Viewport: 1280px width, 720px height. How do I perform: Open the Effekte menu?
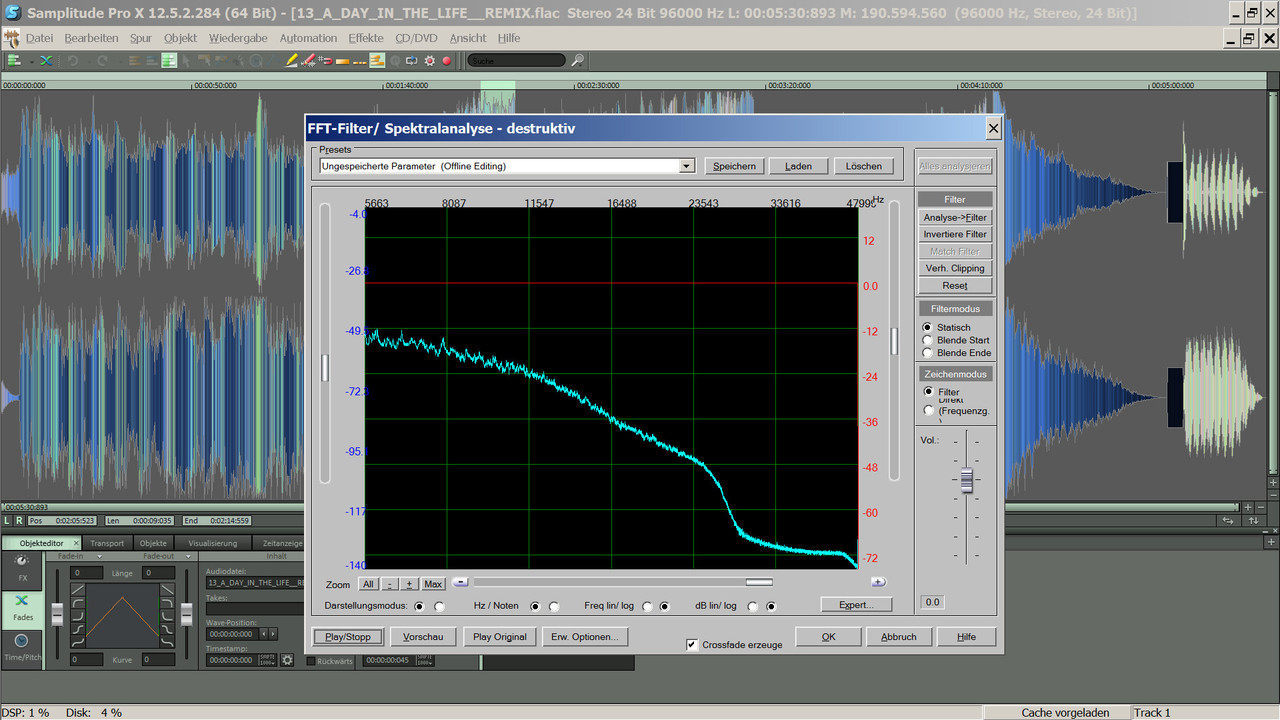tap(366, 38)
